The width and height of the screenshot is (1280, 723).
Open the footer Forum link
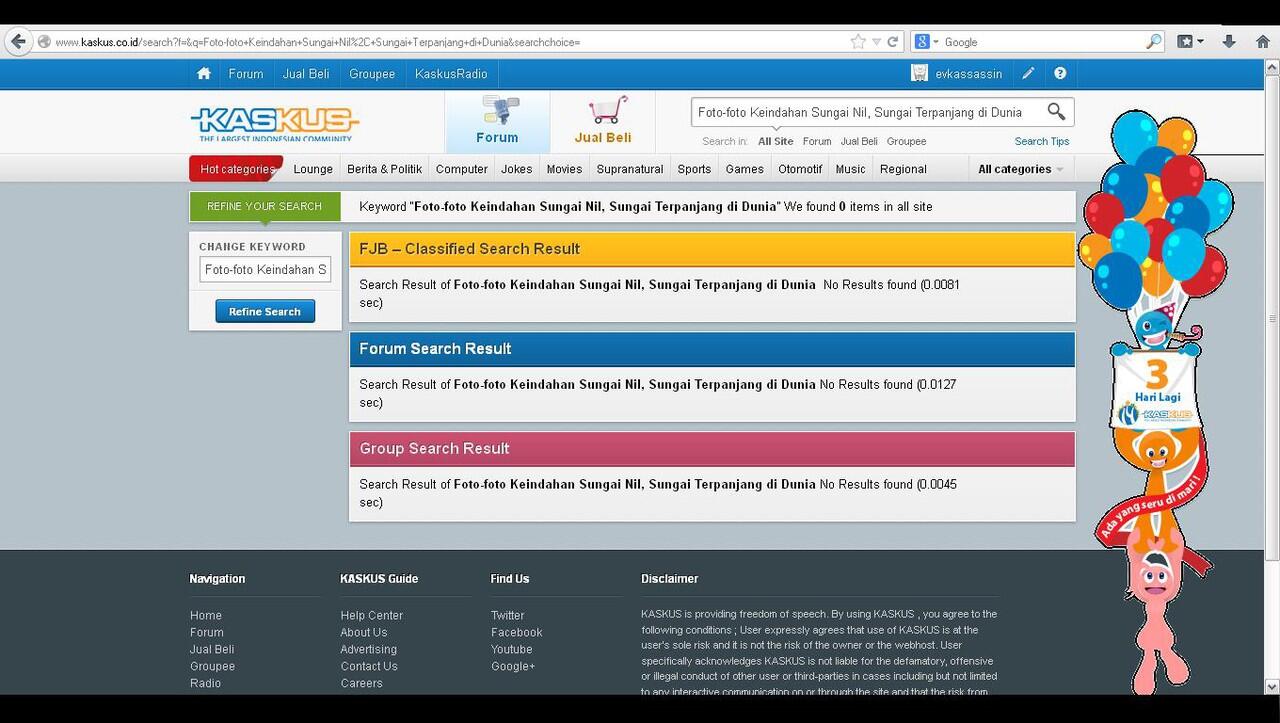pos(207,633)
